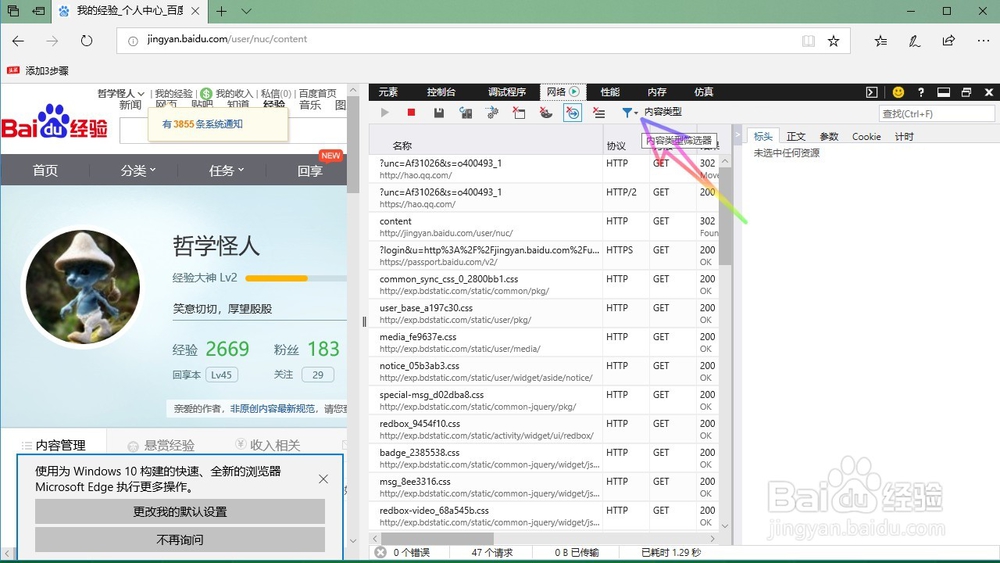Stop network capture with the red square
1000x563 pixels.
(x=411, y=113)
